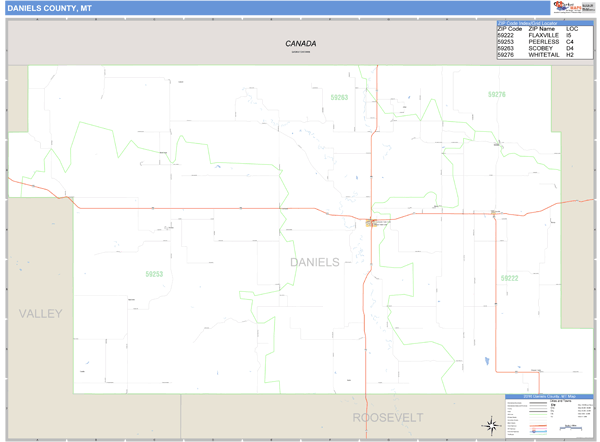Screen dimensions: 600x442
Task: Click the Scobey city marker on map
Action: (372, 223)
